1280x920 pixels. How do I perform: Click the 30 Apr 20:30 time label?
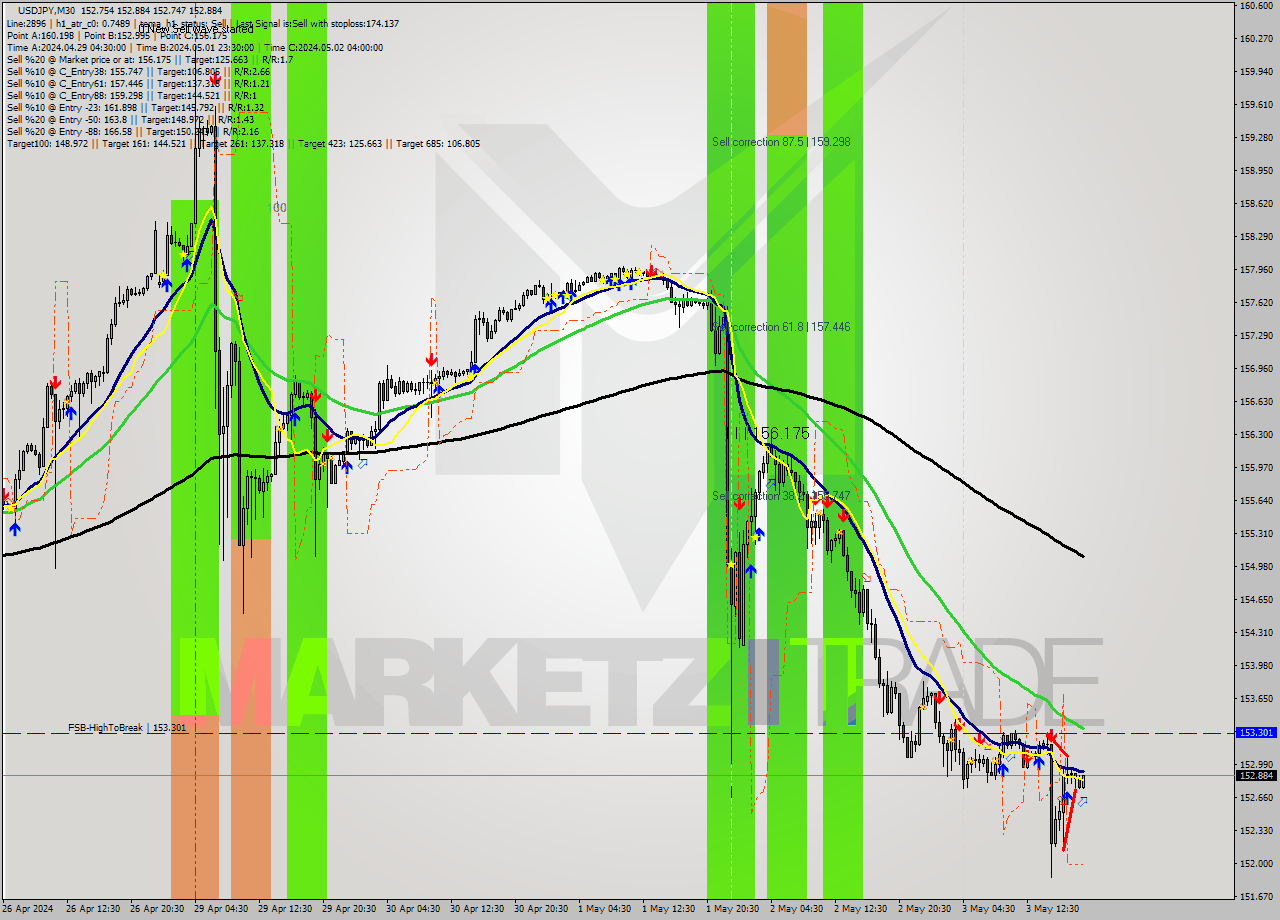pyautogui.click(x=542, y=909)
